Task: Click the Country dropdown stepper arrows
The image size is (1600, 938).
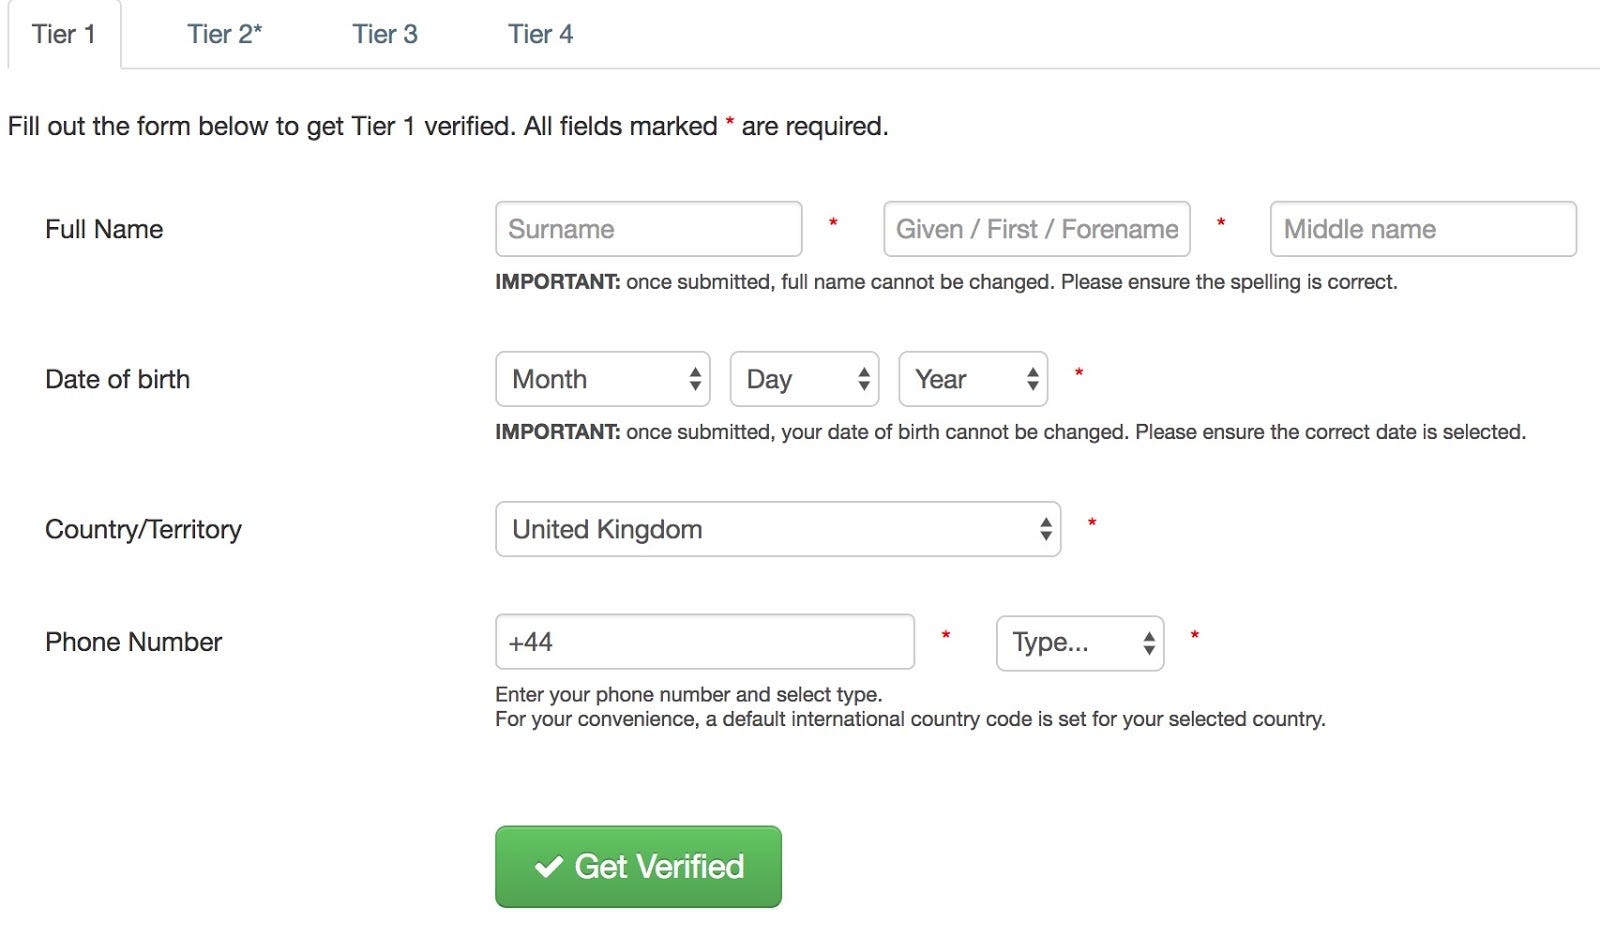Action: click(1046, 529)
